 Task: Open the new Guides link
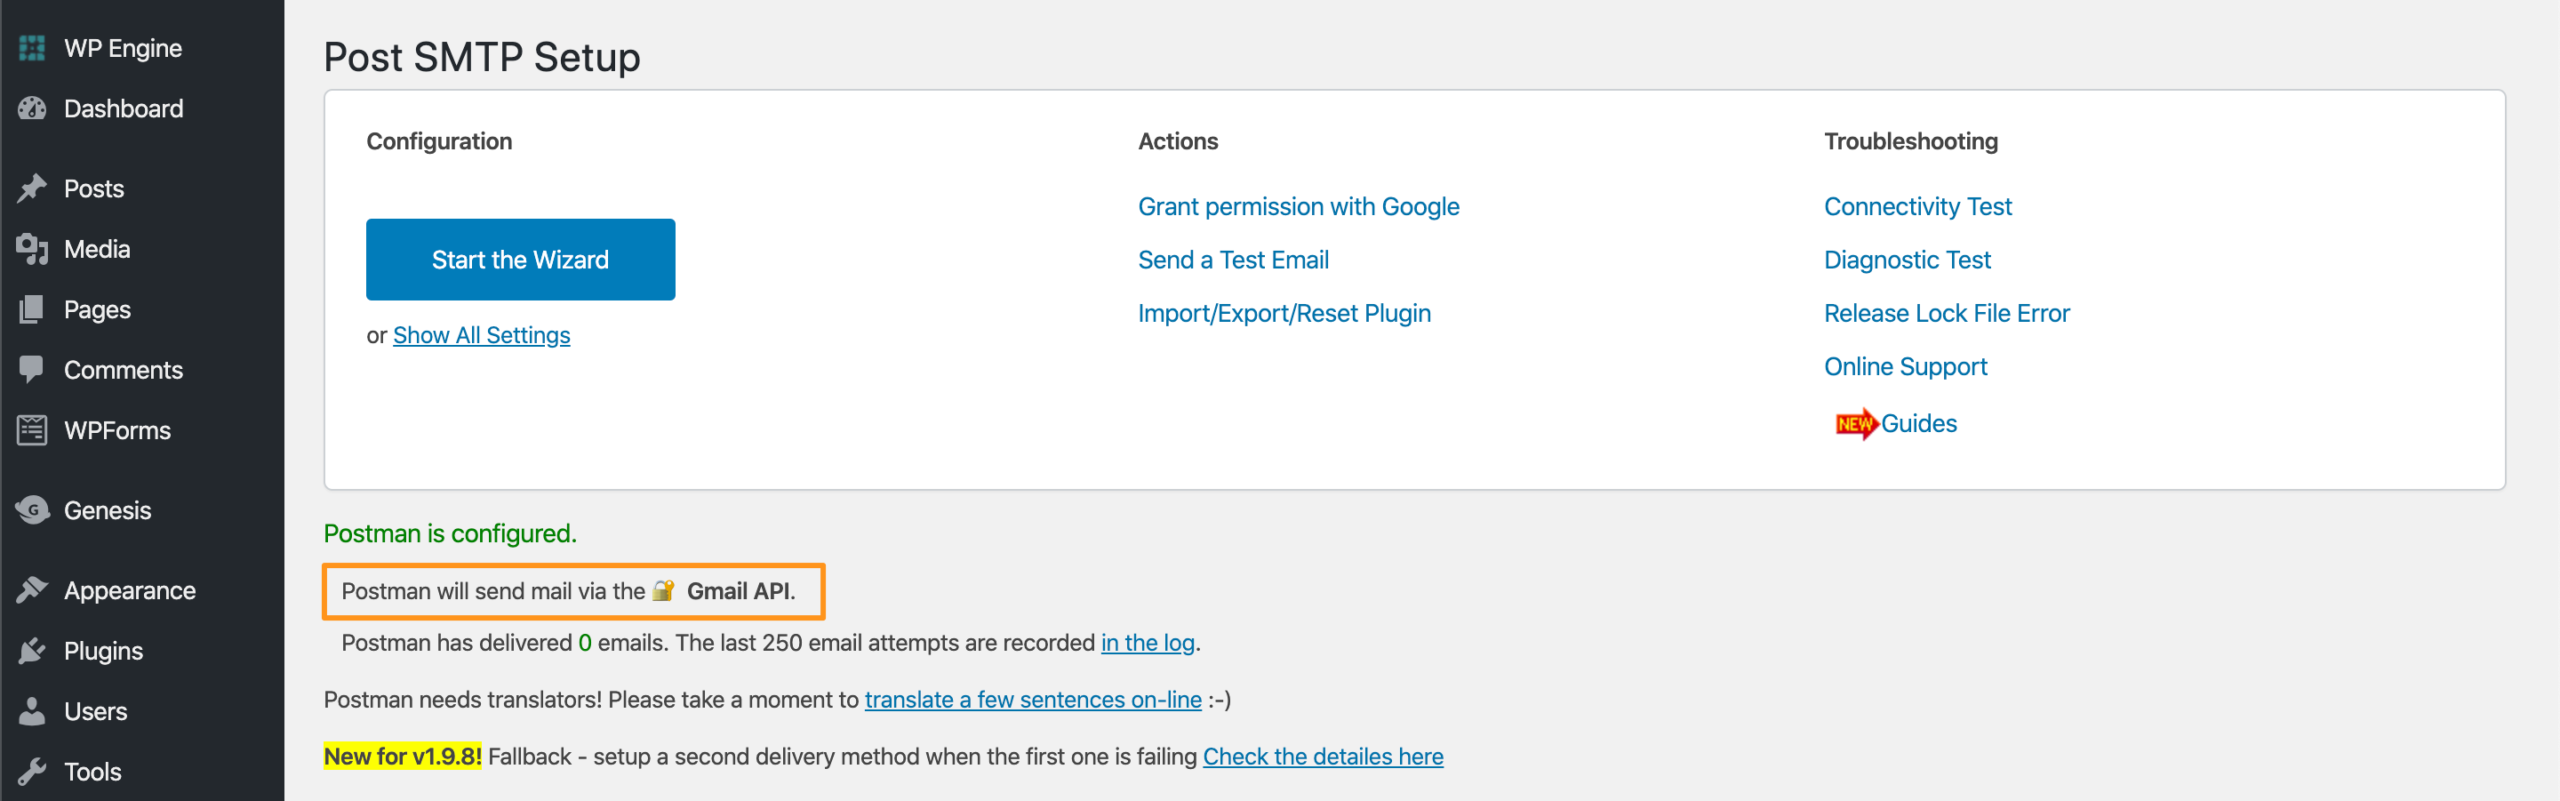pyautogui.click(x=1918, y=424)
